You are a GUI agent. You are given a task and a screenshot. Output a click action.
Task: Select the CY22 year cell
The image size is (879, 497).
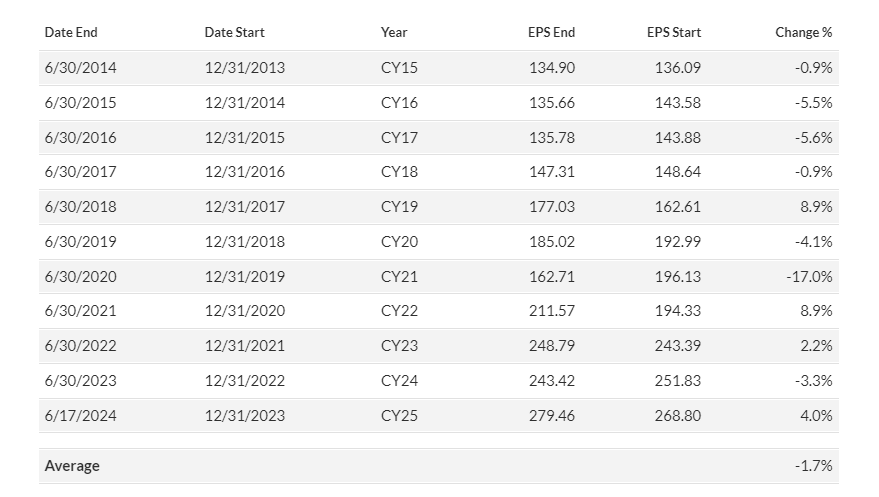pyautogui.click(x=399, y=311)
